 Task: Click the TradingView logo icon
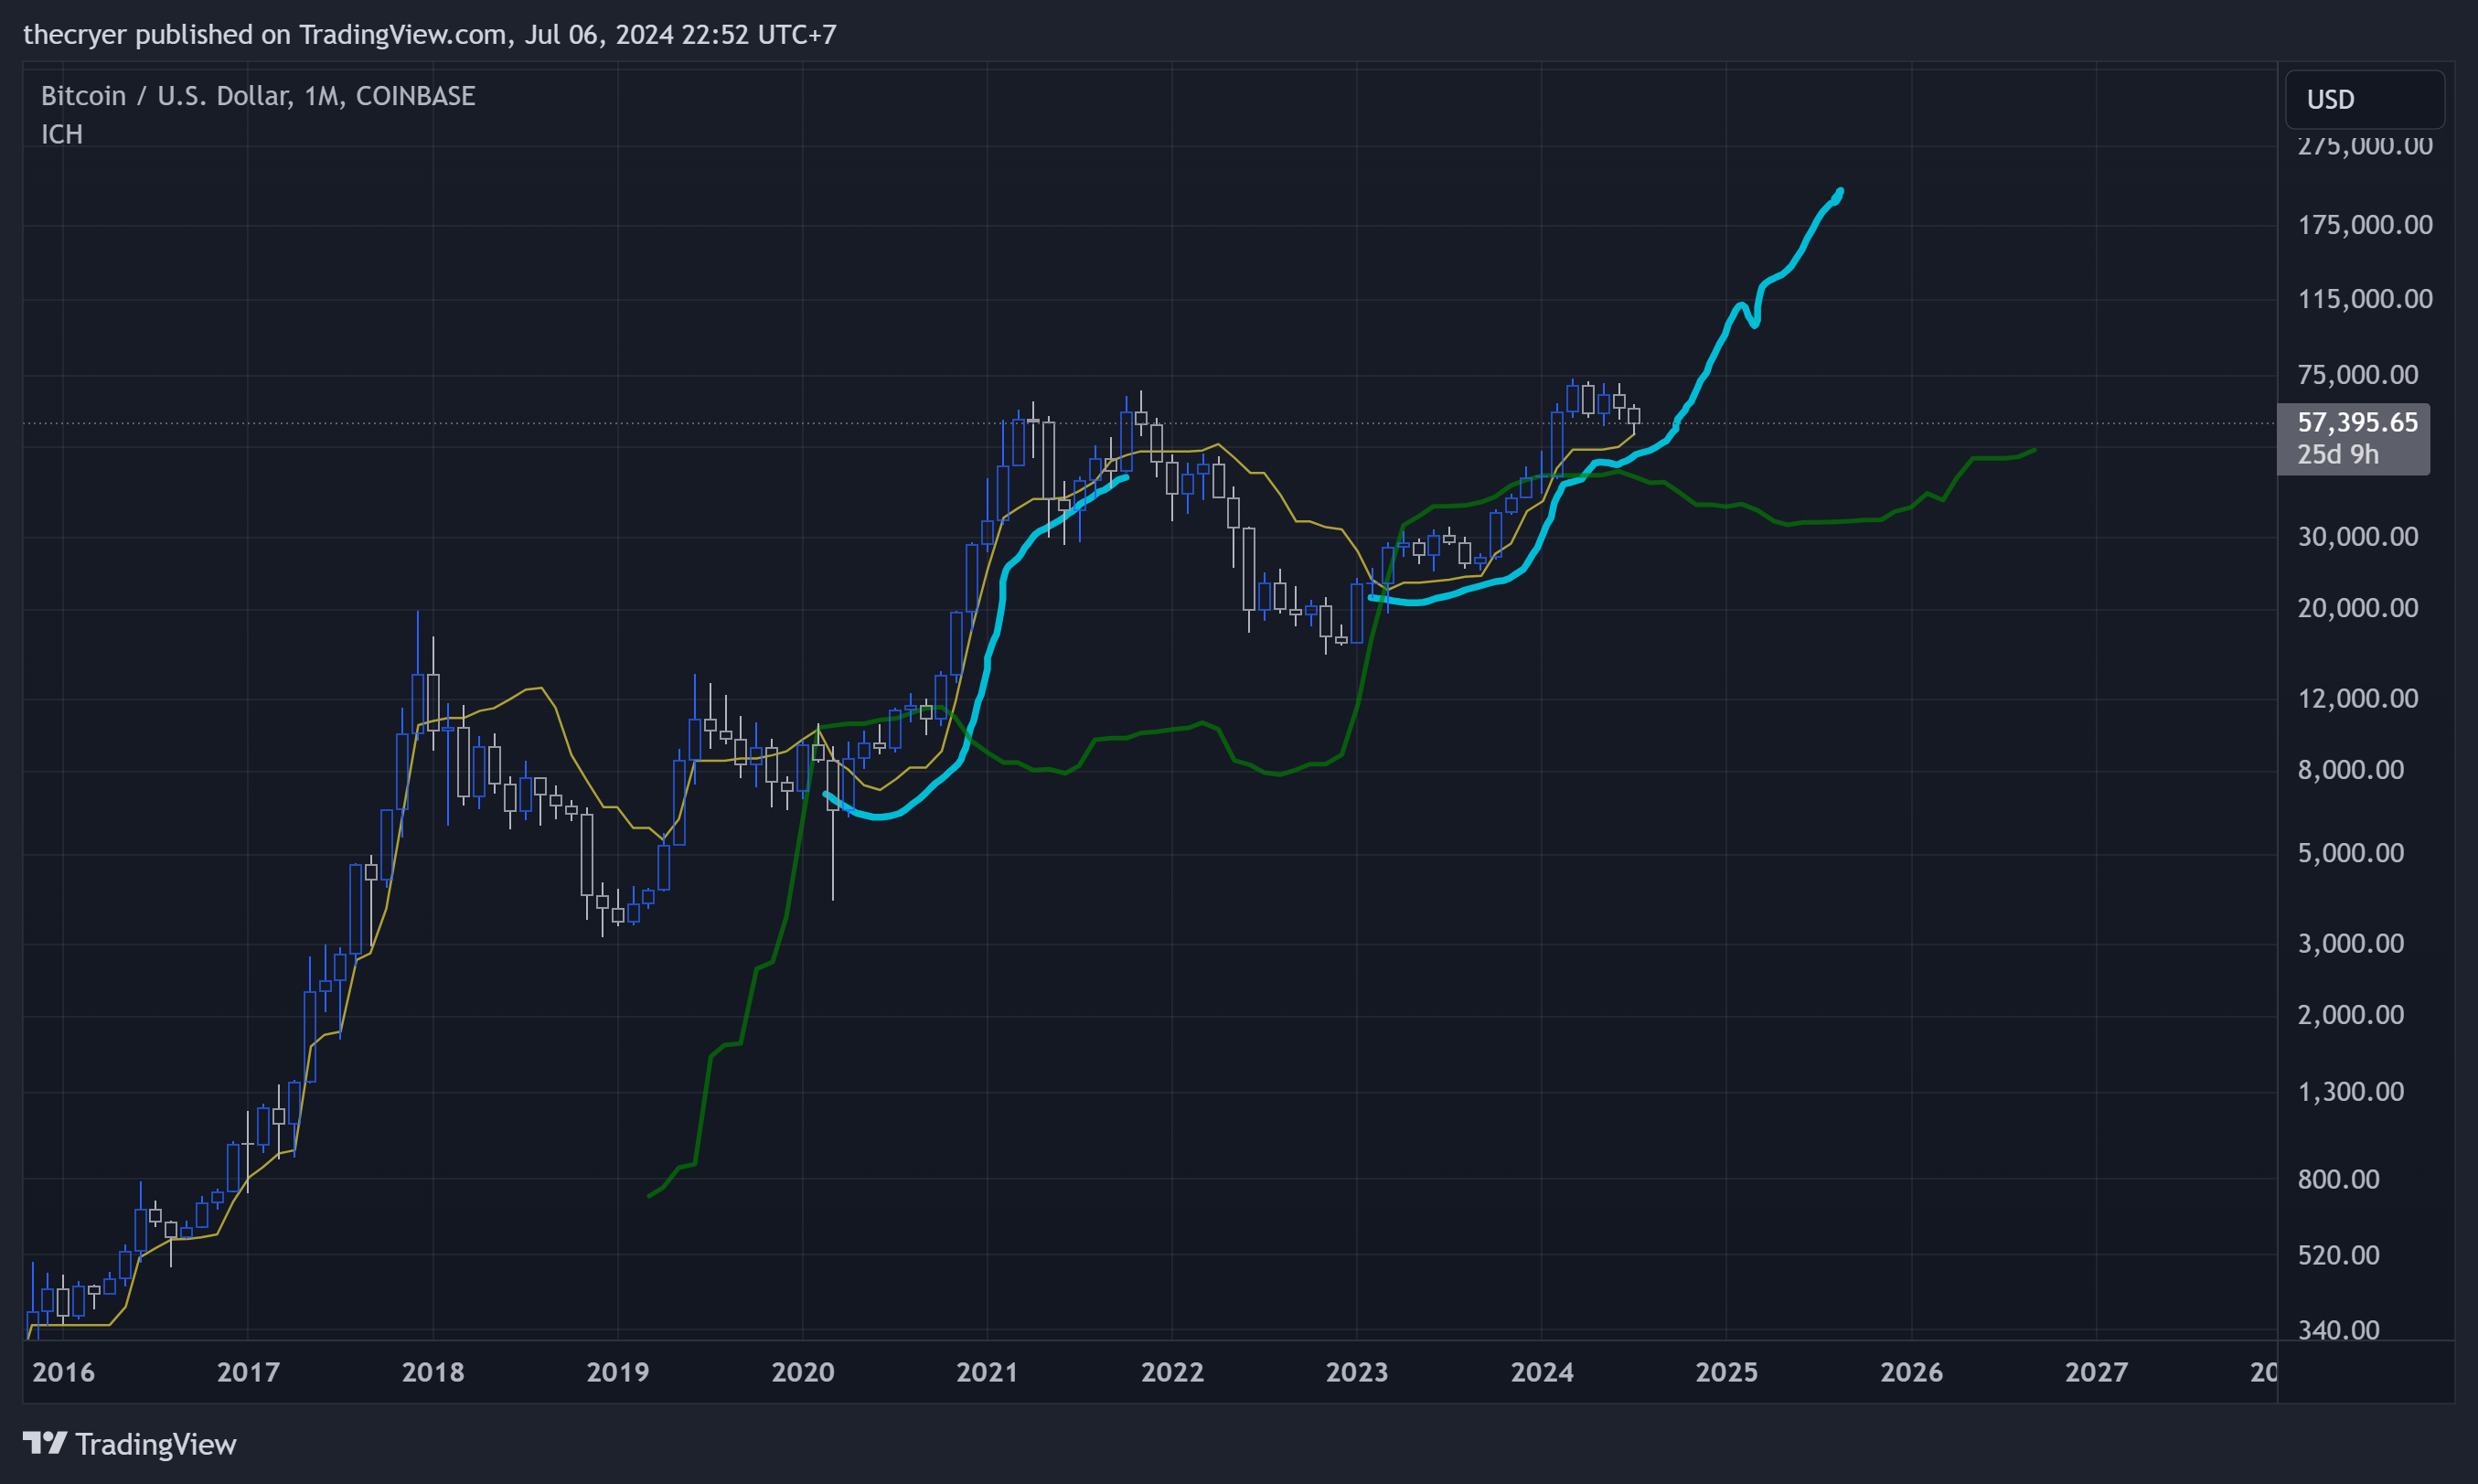[x=45, y=1443]
